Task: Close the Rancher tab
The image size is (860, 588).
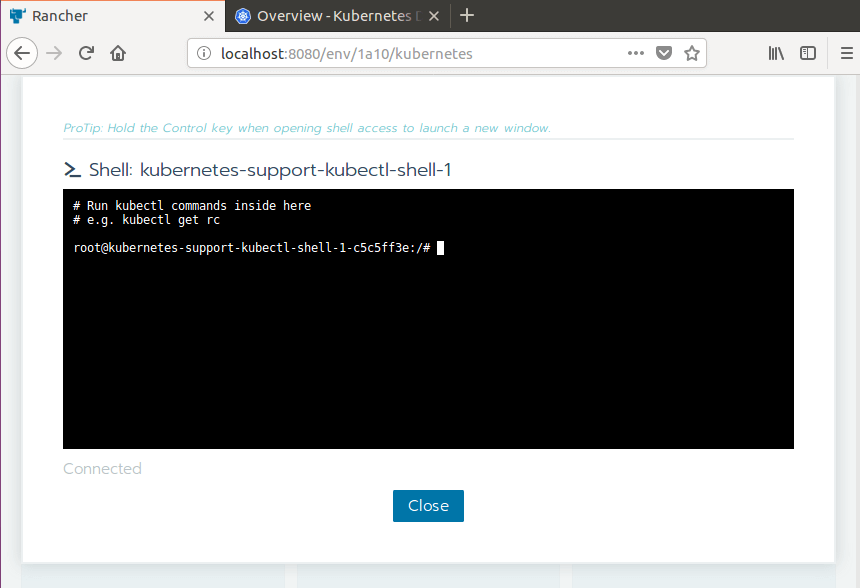Action: pos(209,16)
